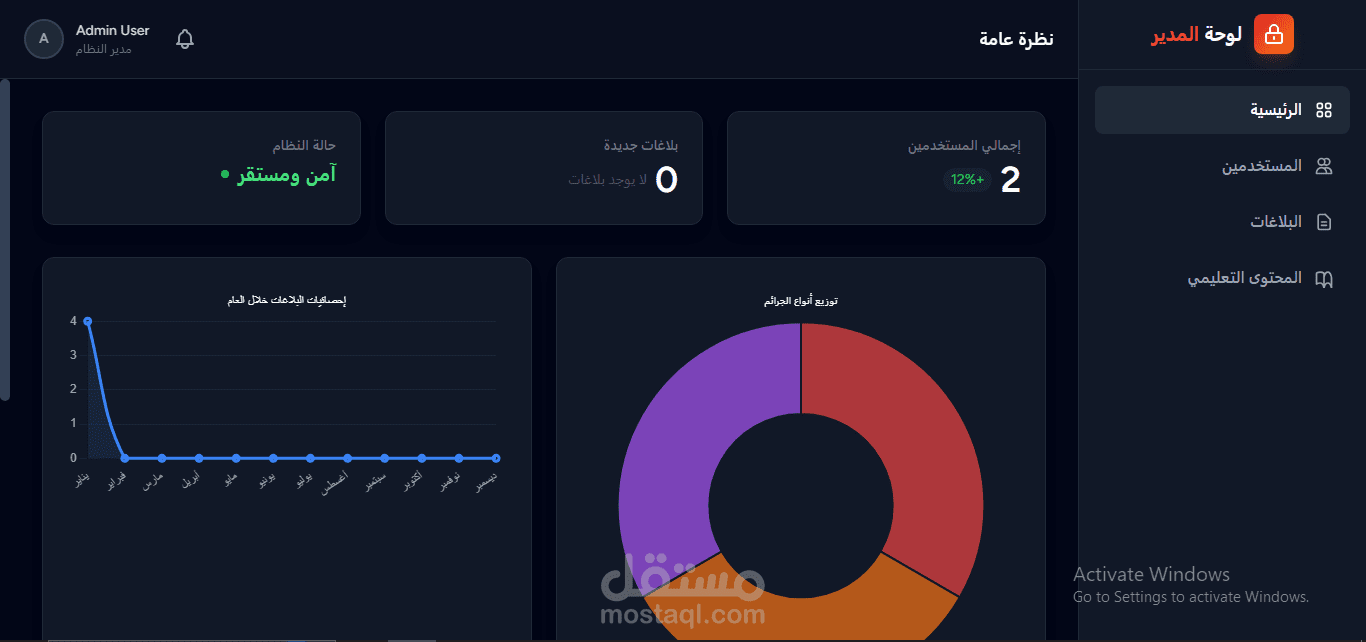The width and height of the screenshot is (1366, 642).
Task: Click the فبراير data point on line chart
Action: tap(125, 458)
